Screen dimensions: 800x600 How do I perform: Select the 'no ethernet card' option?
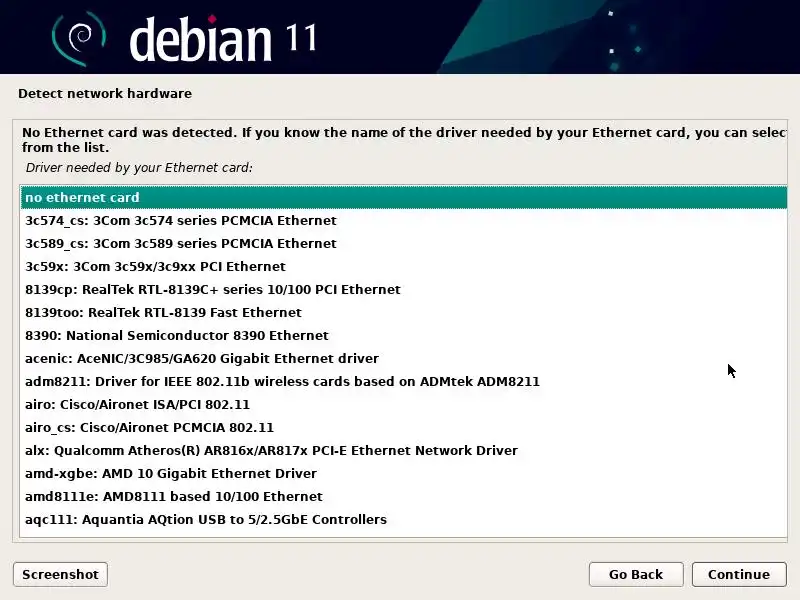[404, 197]
